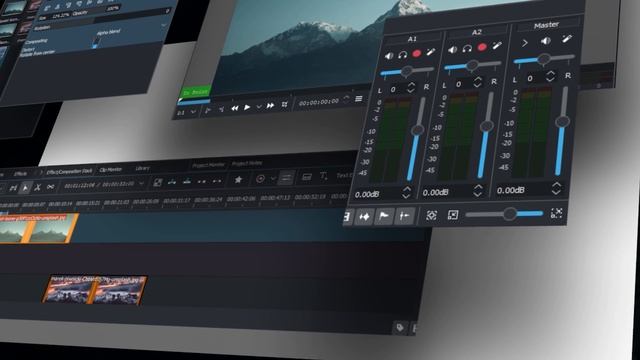Play the monitor preview
This screenshot has height=360, width=640.
point(247,107)
